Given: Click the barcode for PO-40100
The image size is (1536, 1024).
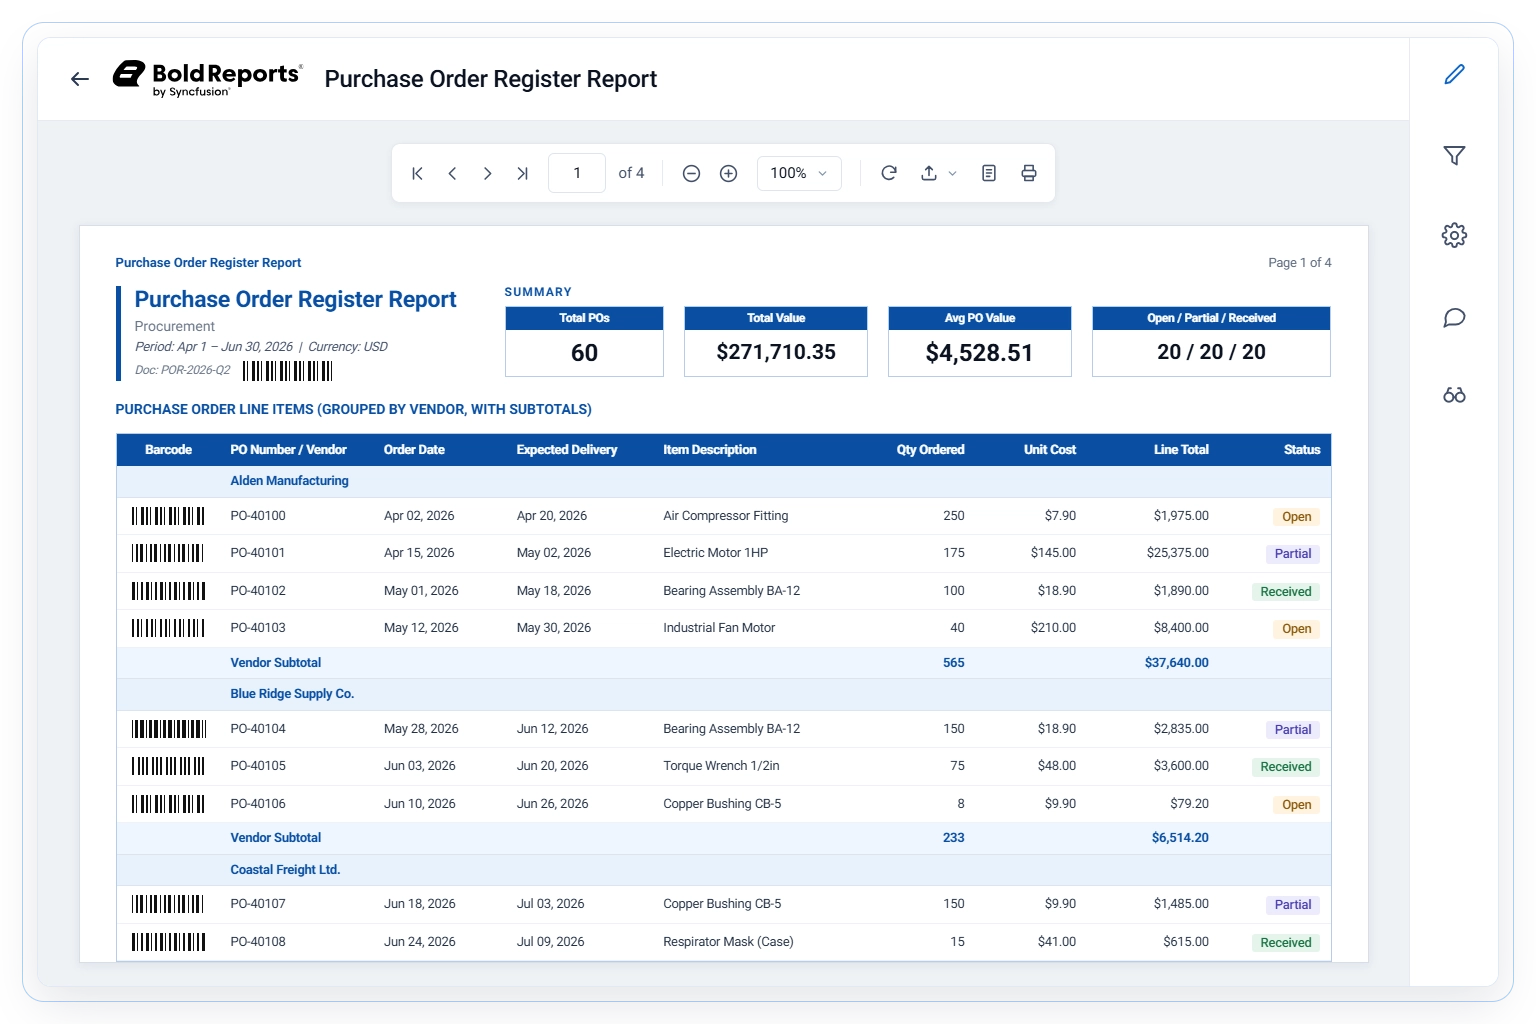Looking at the screenshot, I should pos(168,516).
